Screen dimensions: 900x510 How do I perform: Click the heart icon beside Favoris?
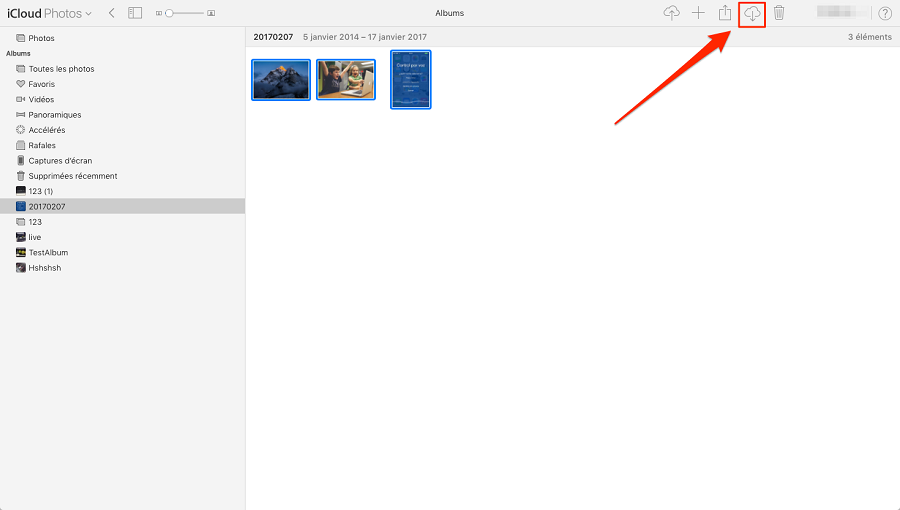21,84
